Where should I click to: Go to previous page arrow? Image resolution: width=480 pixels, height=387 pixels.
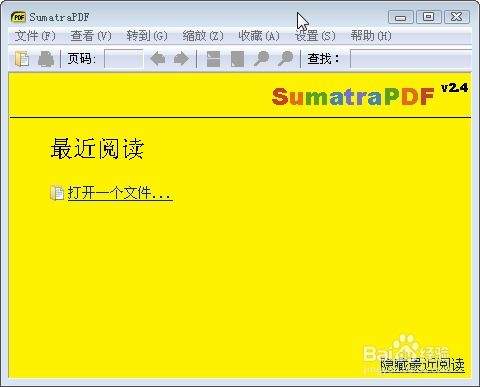pyautogui.click(x=158, y=59)
